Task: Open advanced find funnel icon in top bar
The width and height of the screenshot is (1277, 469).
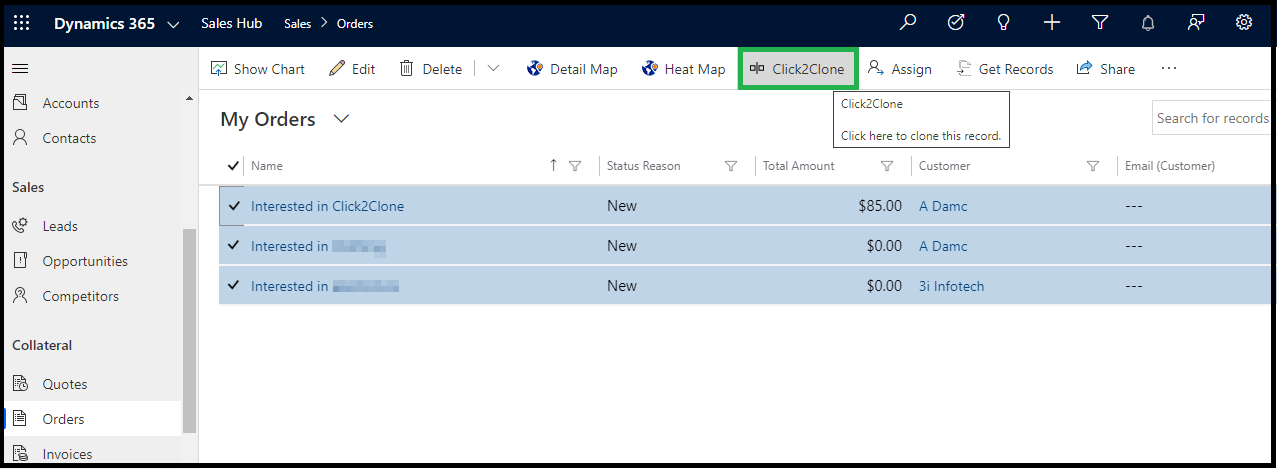Action: pos(1100,23)
